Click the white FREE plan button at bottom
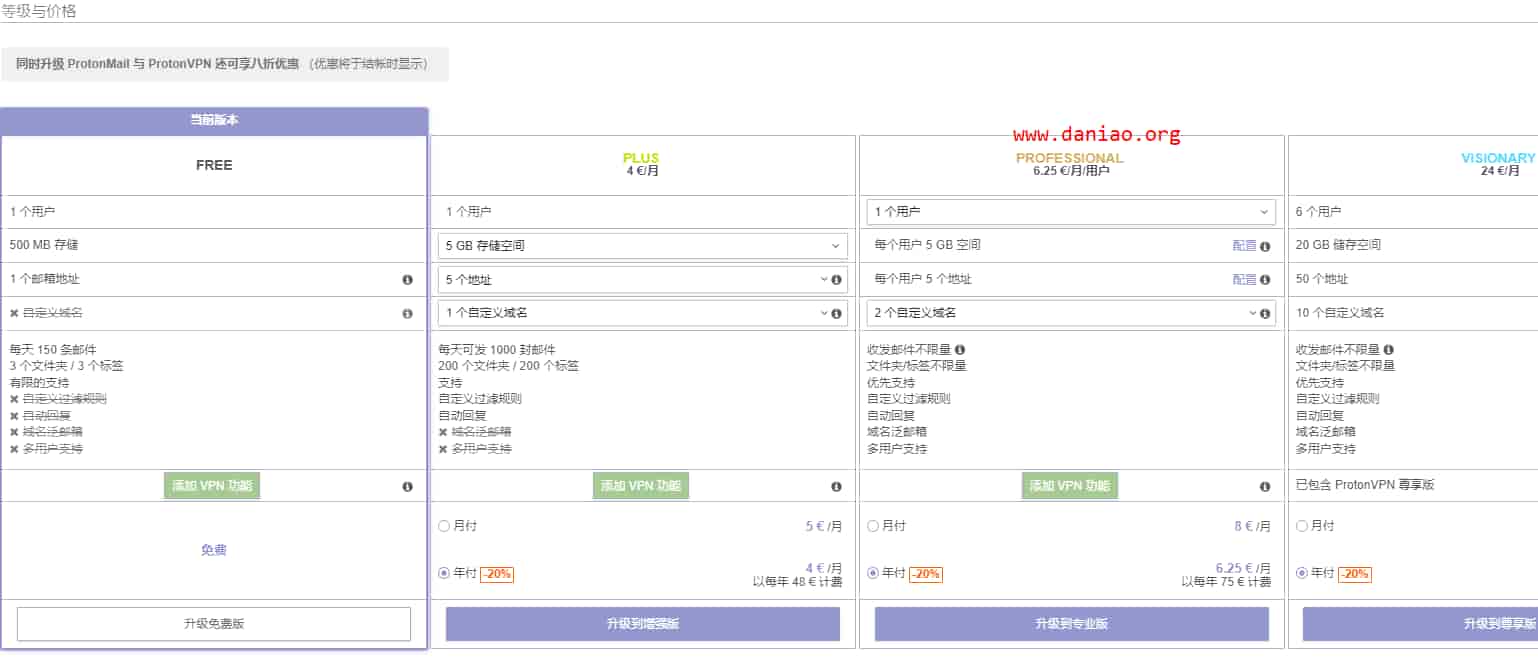1538x658 pixels. point(214,624)
